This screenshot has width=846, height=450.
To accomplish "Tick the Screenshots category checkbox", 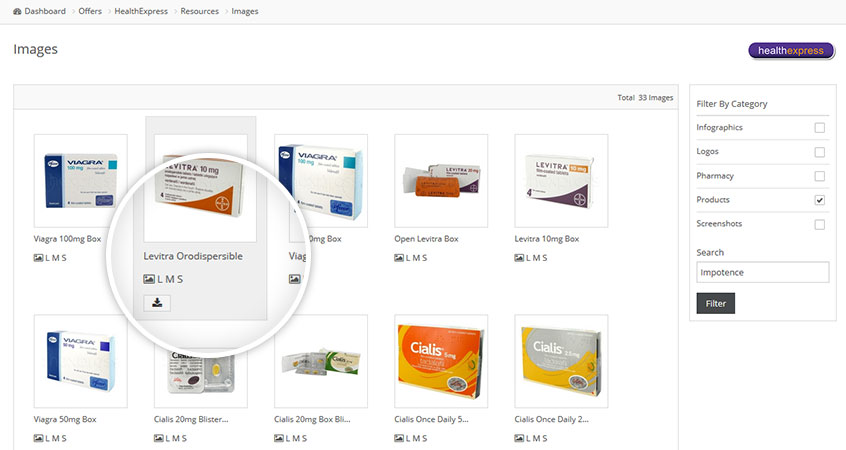I will coord(820,224).
